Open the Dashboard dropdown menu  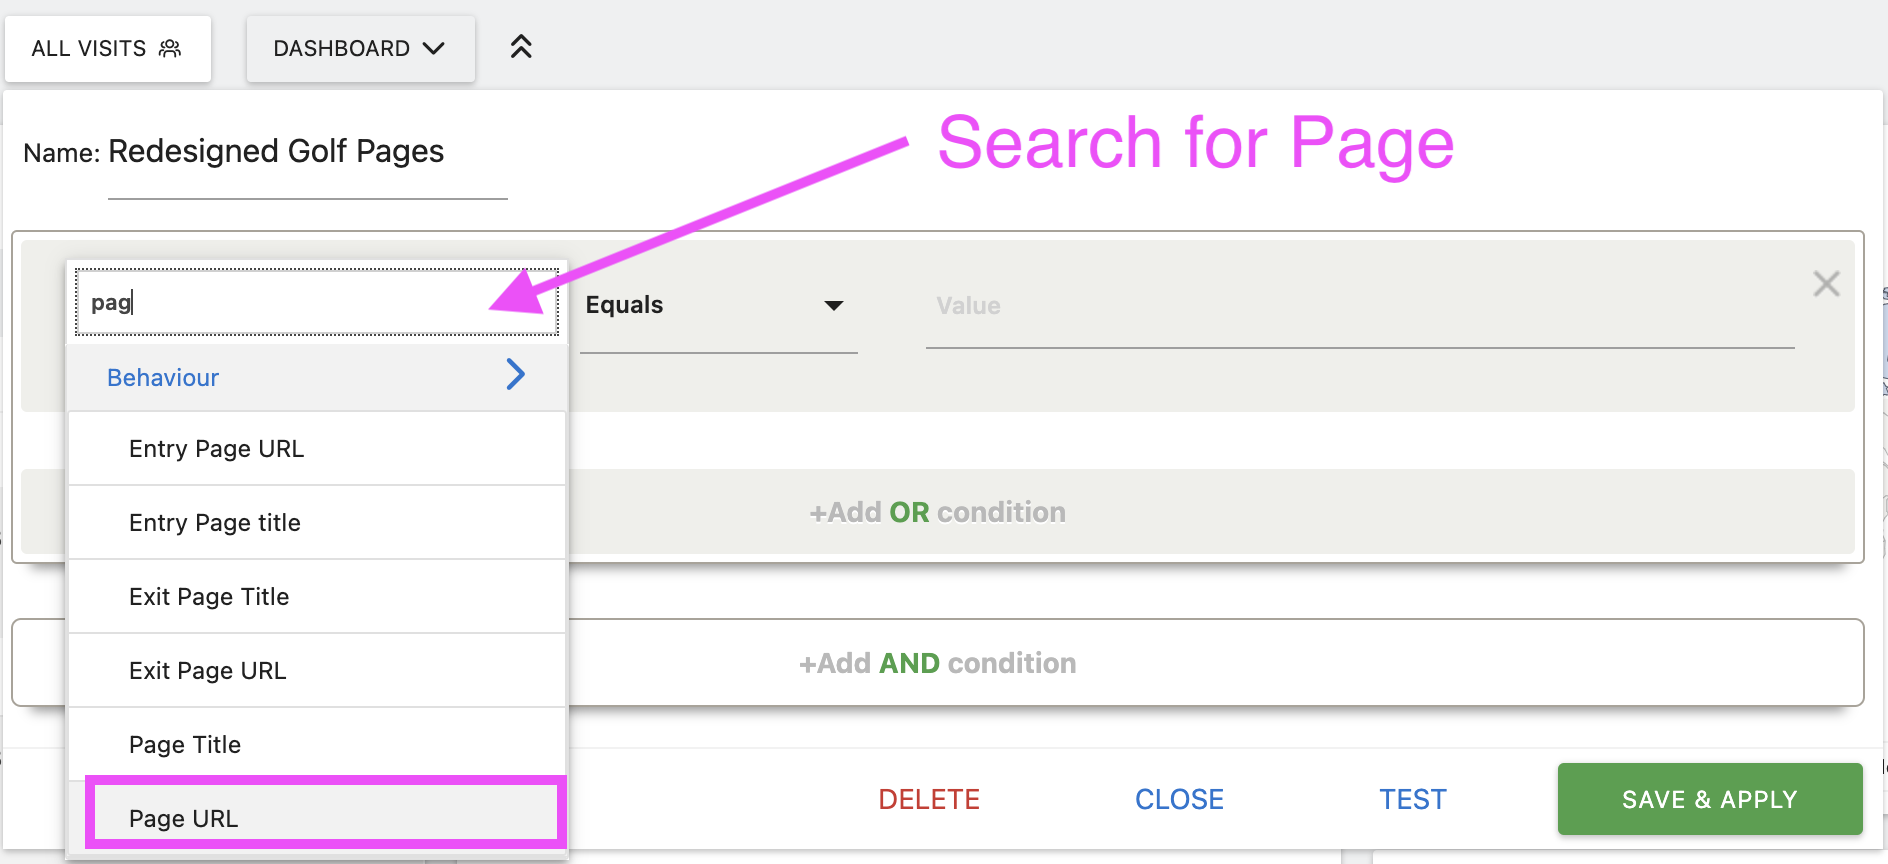coord(360,48)
